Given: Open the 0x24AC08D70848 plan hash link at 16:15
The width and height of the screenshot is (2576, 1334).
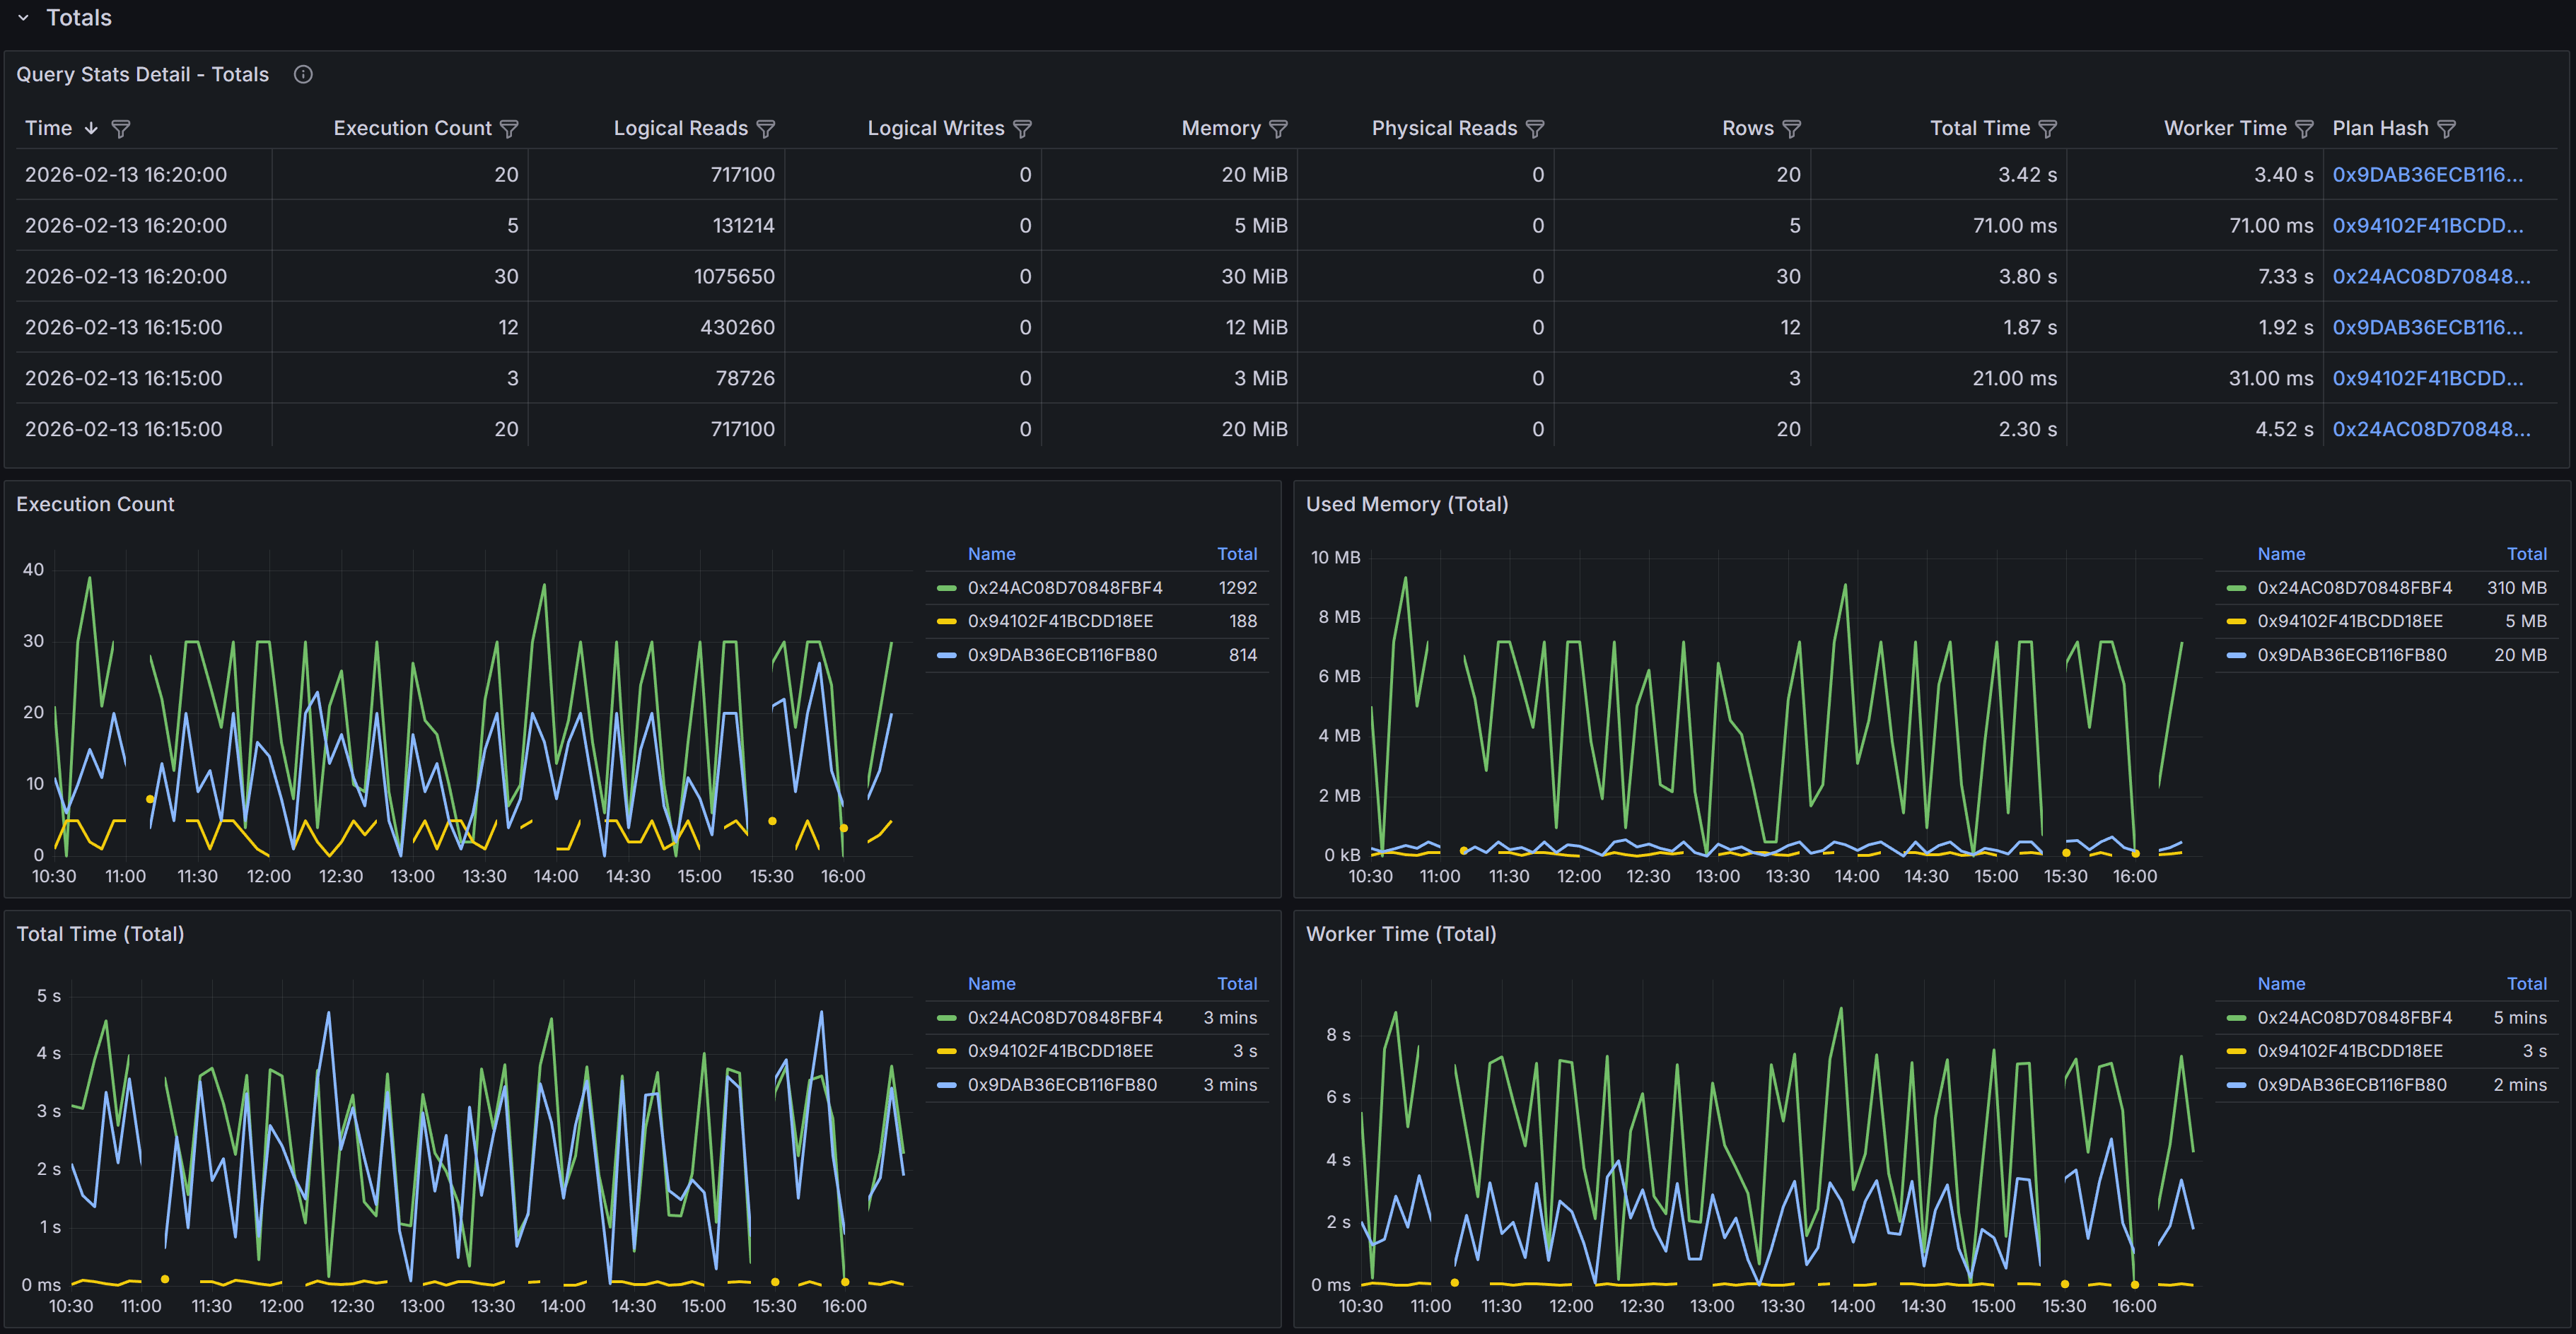Looking at the screenshot, I should point(2431,429).
